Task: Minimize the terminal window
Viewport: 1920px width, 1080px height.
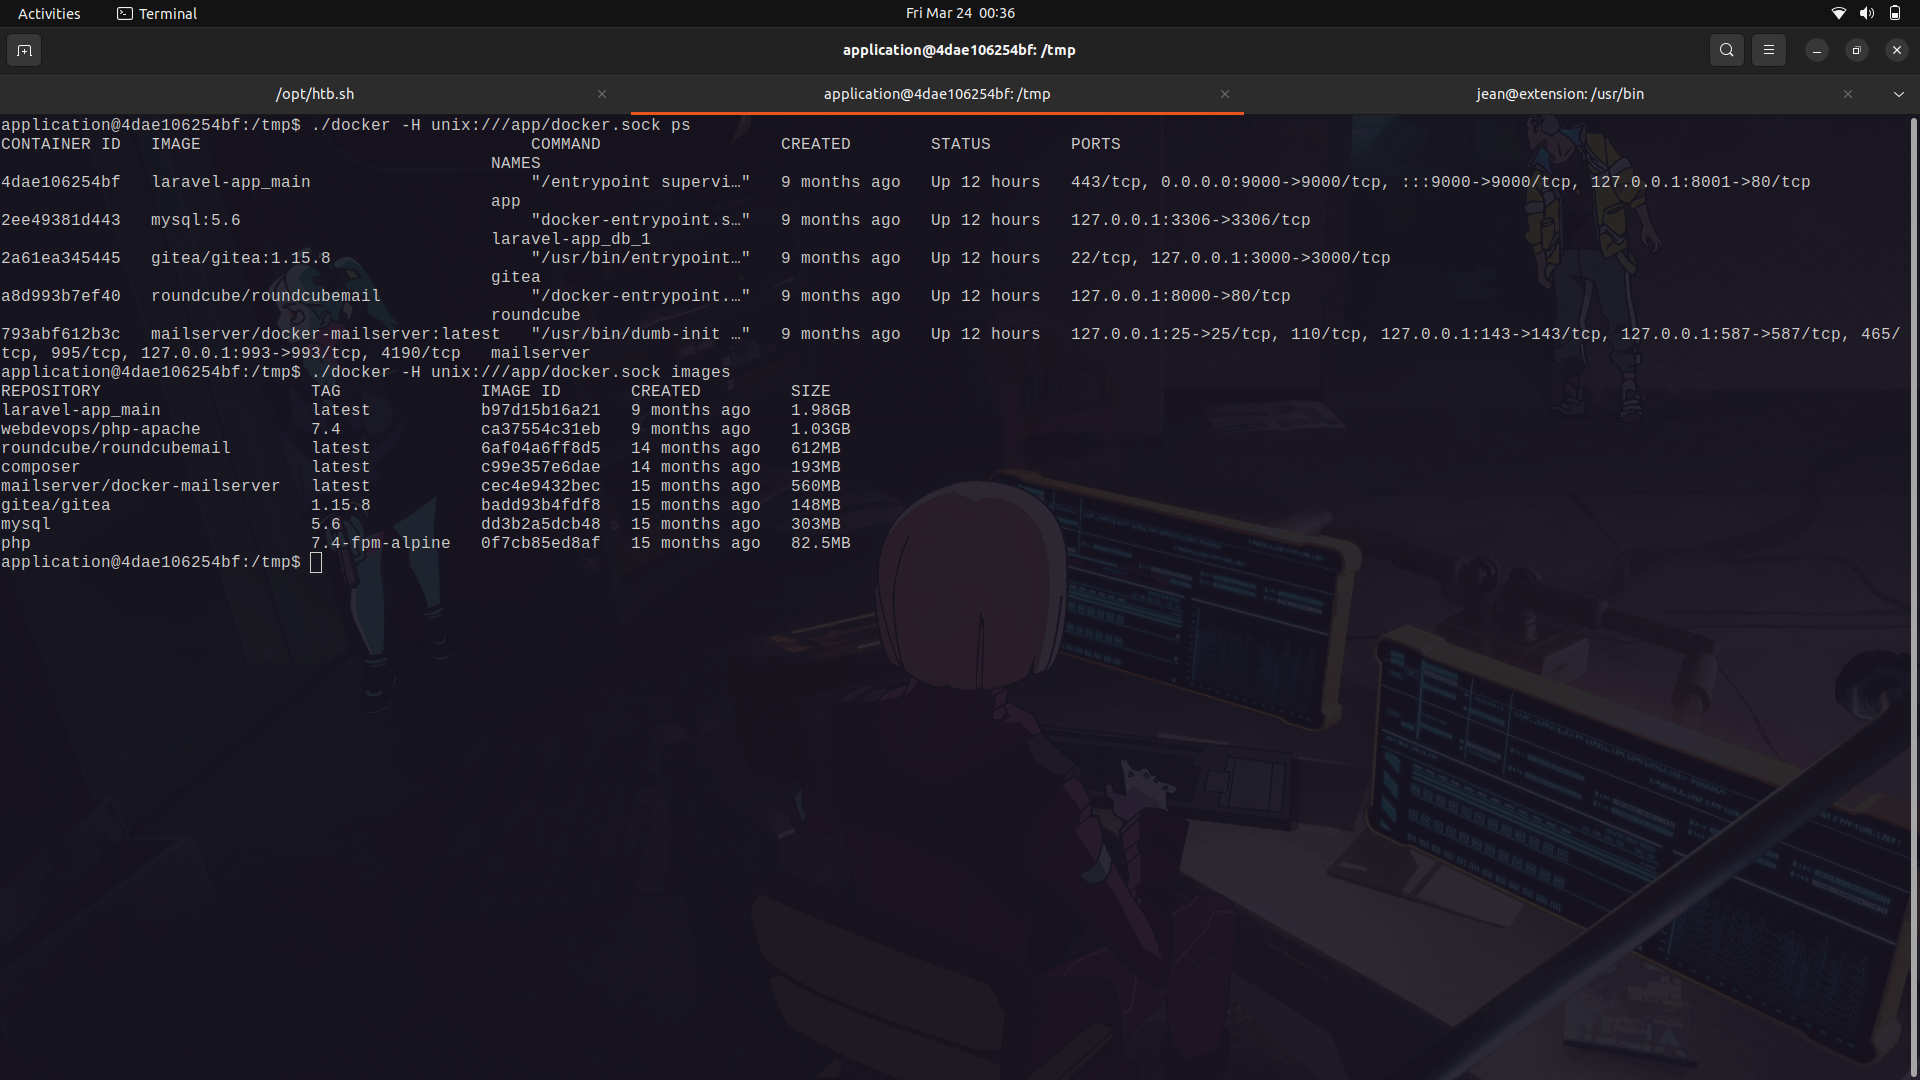Action: (x=1816, y=49)
